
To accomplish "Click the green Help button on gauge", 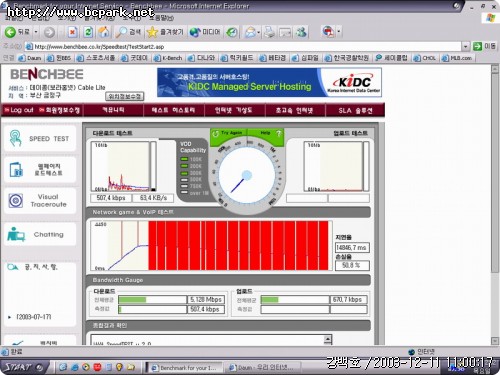I will (266, 133).
